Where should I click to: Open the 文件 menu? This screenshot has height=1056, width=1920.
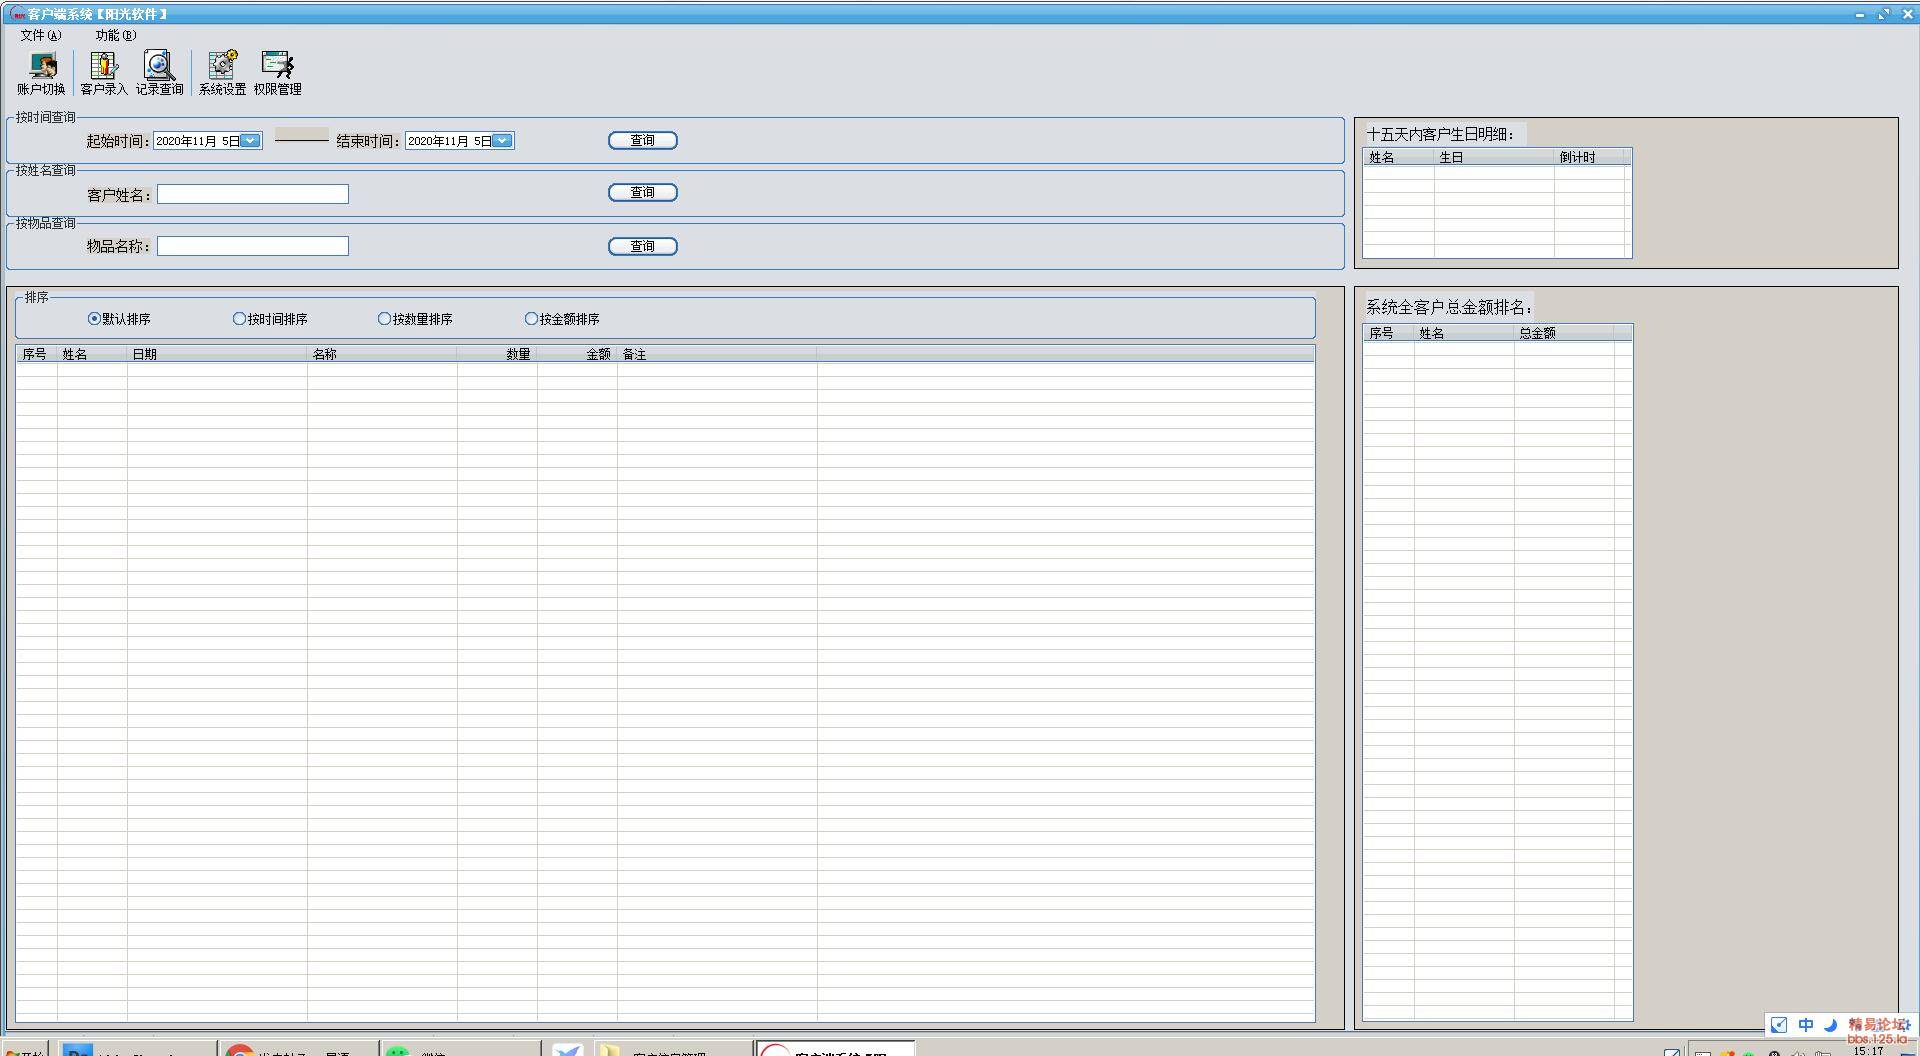tap(40, 35)
